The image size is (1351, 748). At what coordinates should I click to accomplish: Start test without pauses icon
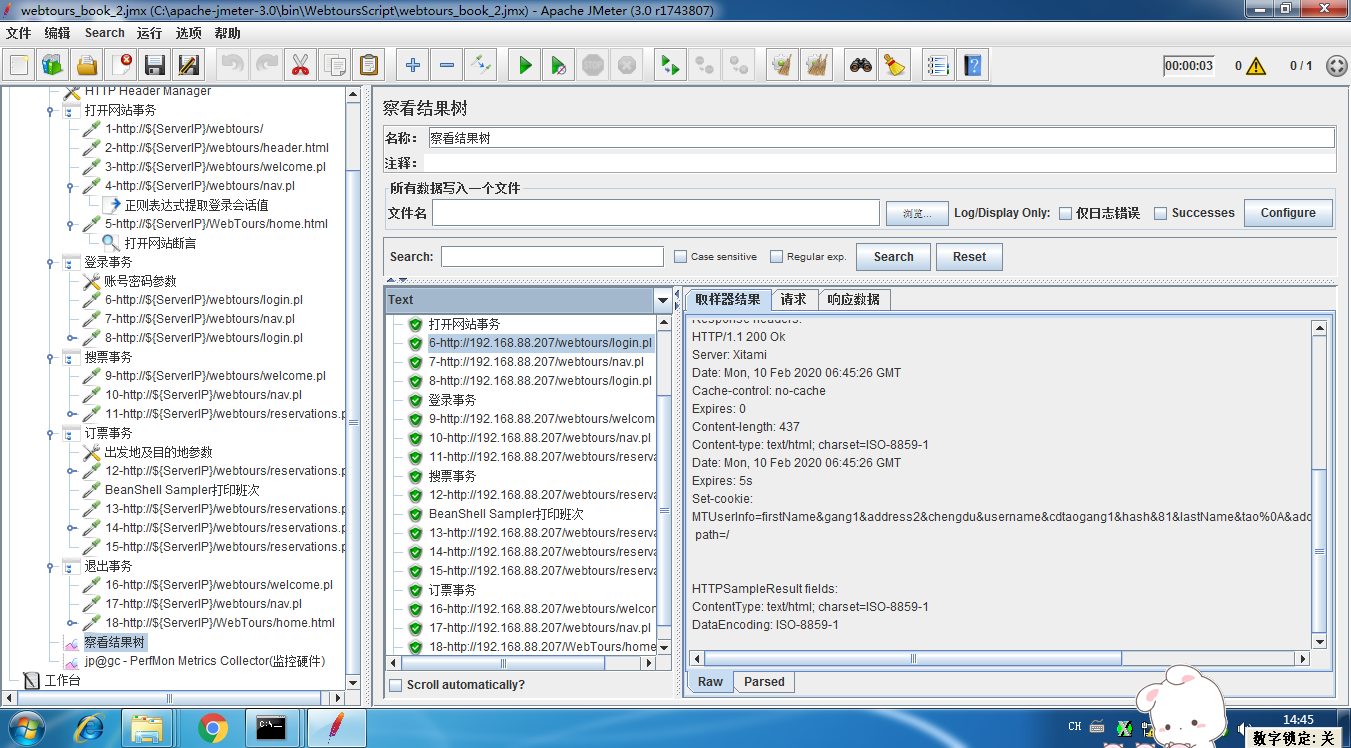[559, 66]
